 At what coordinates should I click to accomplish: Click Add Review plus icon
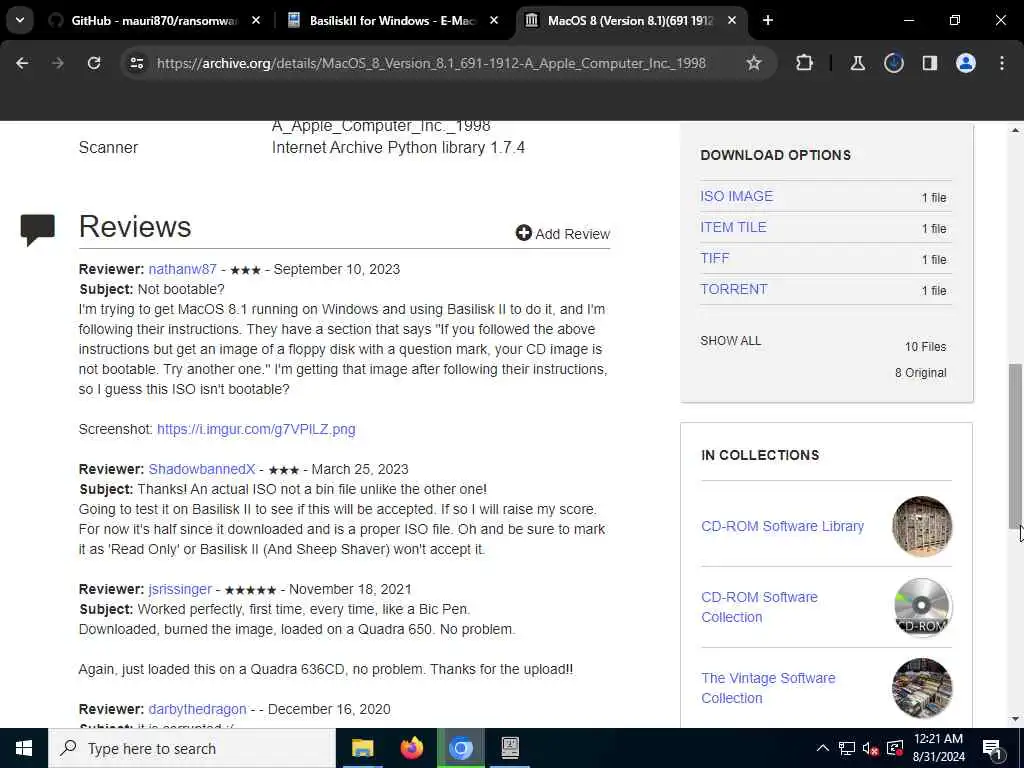click(x=523, y=233)
